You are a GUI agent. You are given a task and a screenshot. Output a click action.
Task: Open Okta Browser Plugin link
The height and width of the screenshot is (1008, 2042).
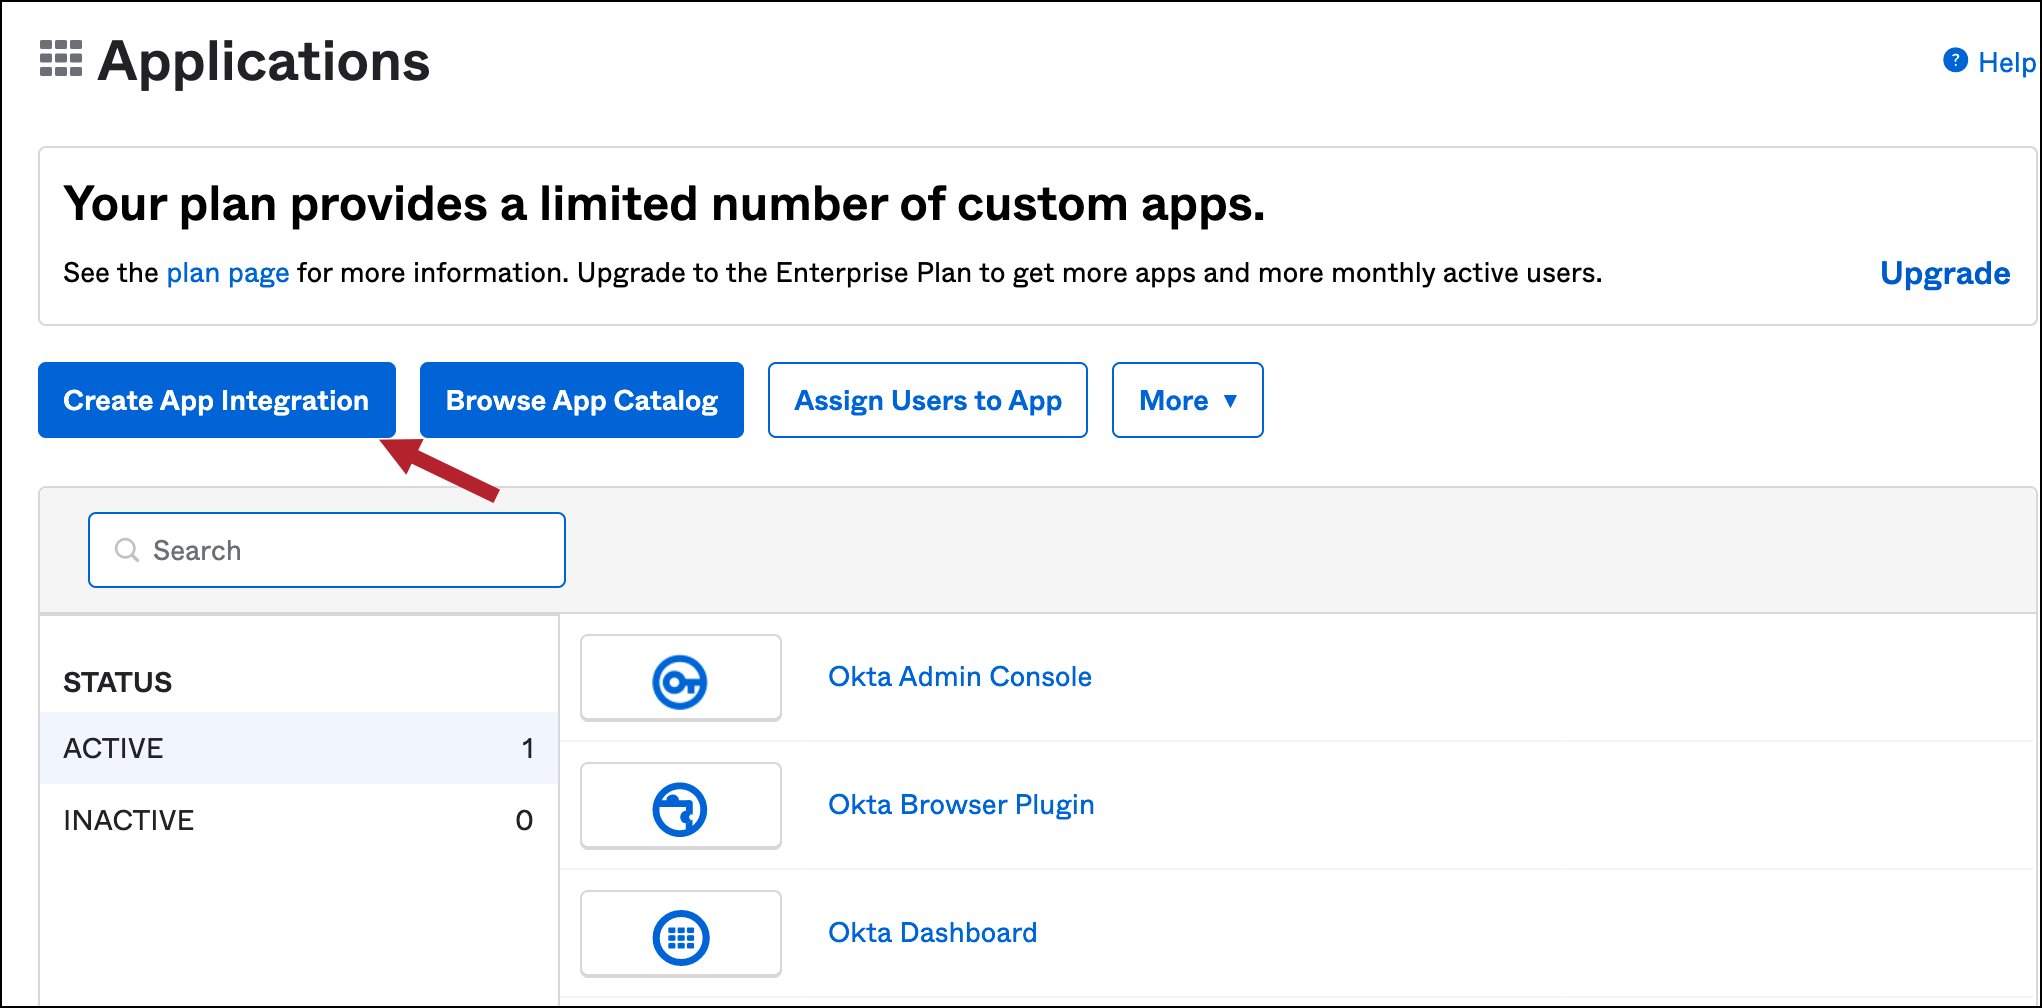point(960,805)
